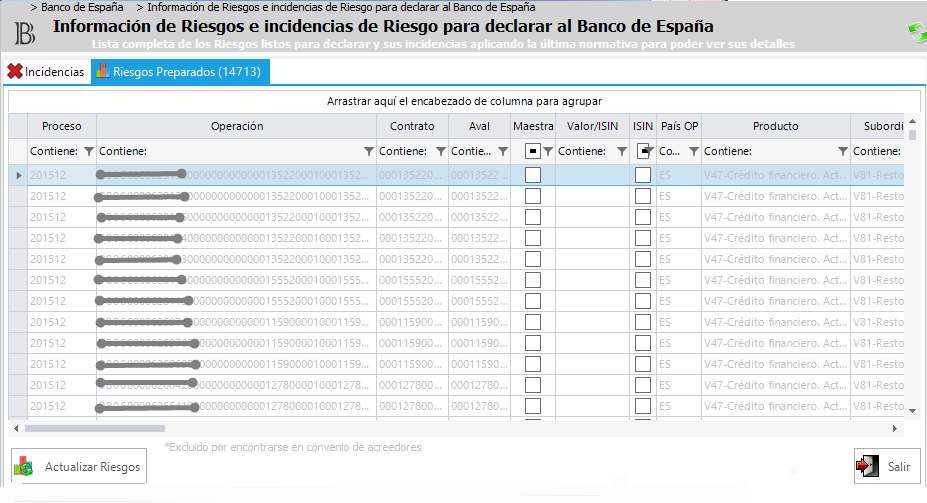Open filter funnel for País OP column

coord(694,151)
